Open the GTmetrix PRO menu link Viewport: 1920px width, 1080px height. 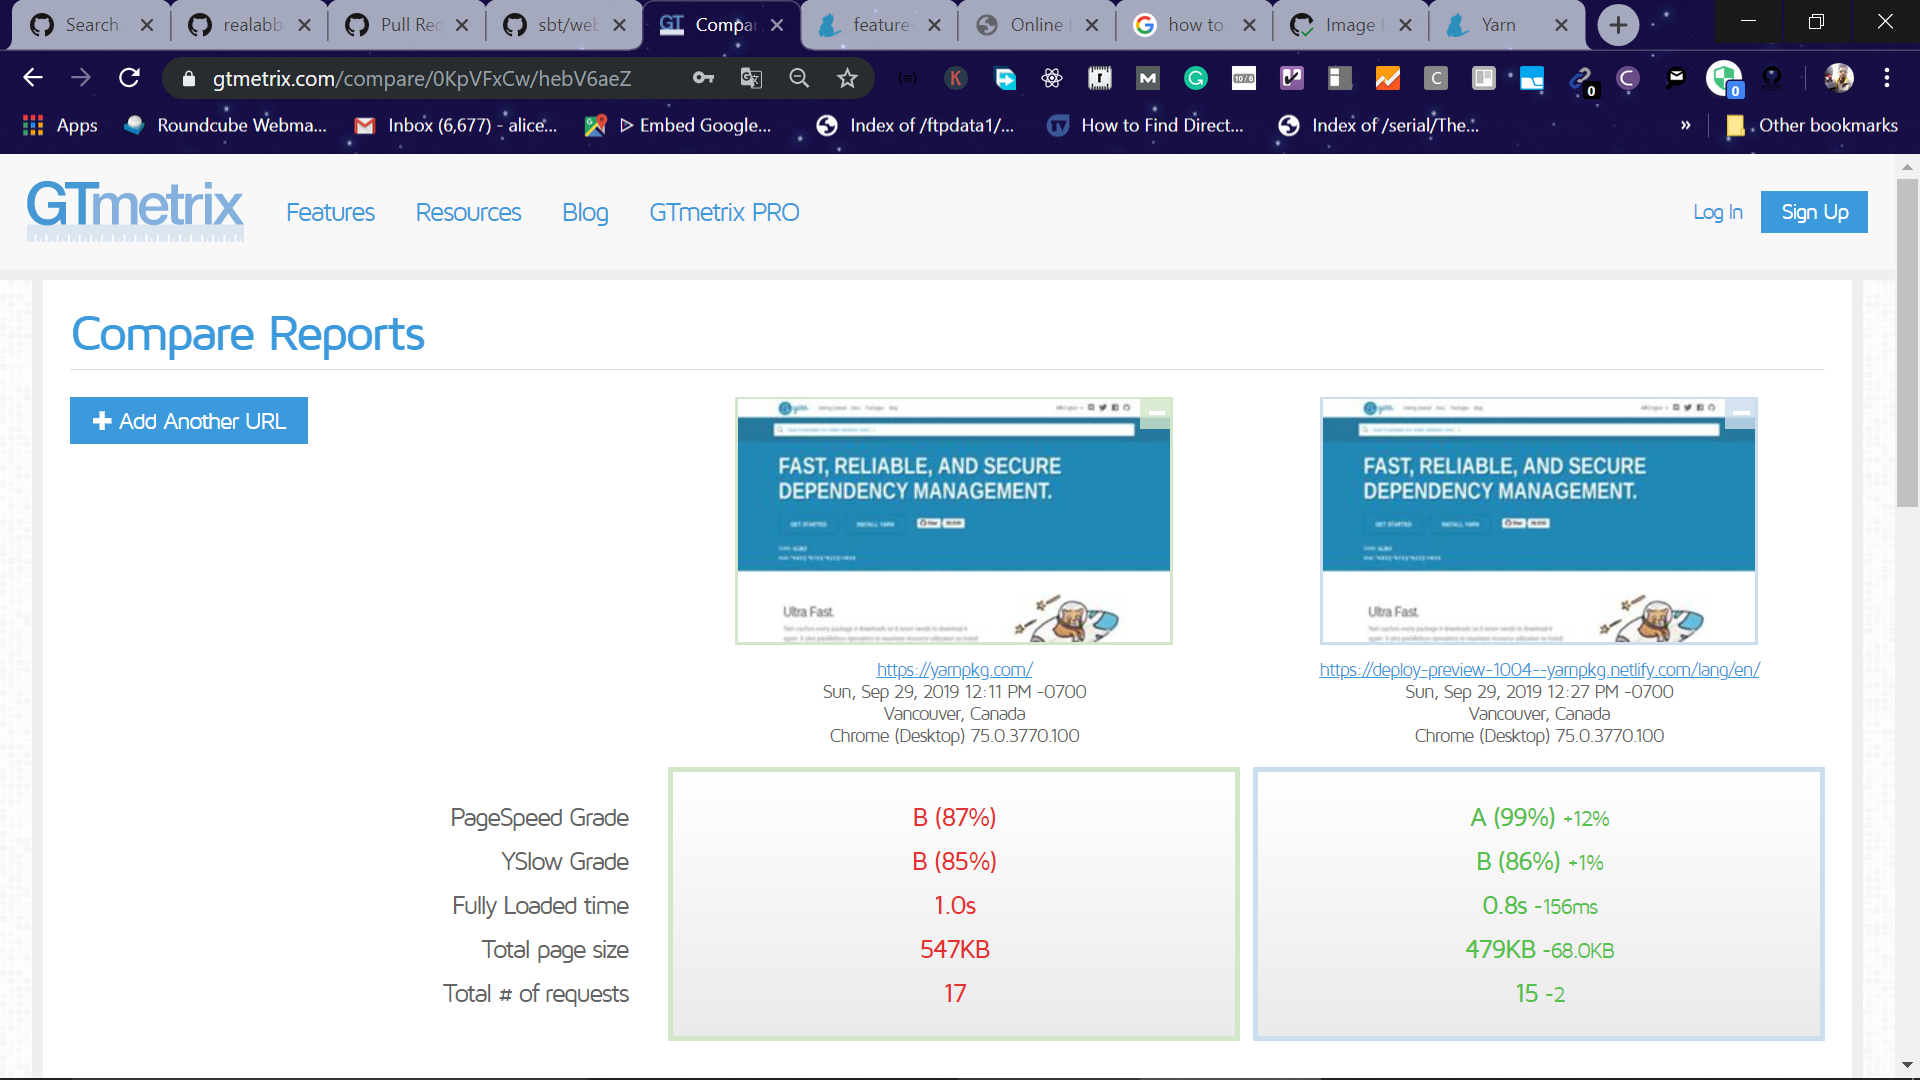click(724, 212)
